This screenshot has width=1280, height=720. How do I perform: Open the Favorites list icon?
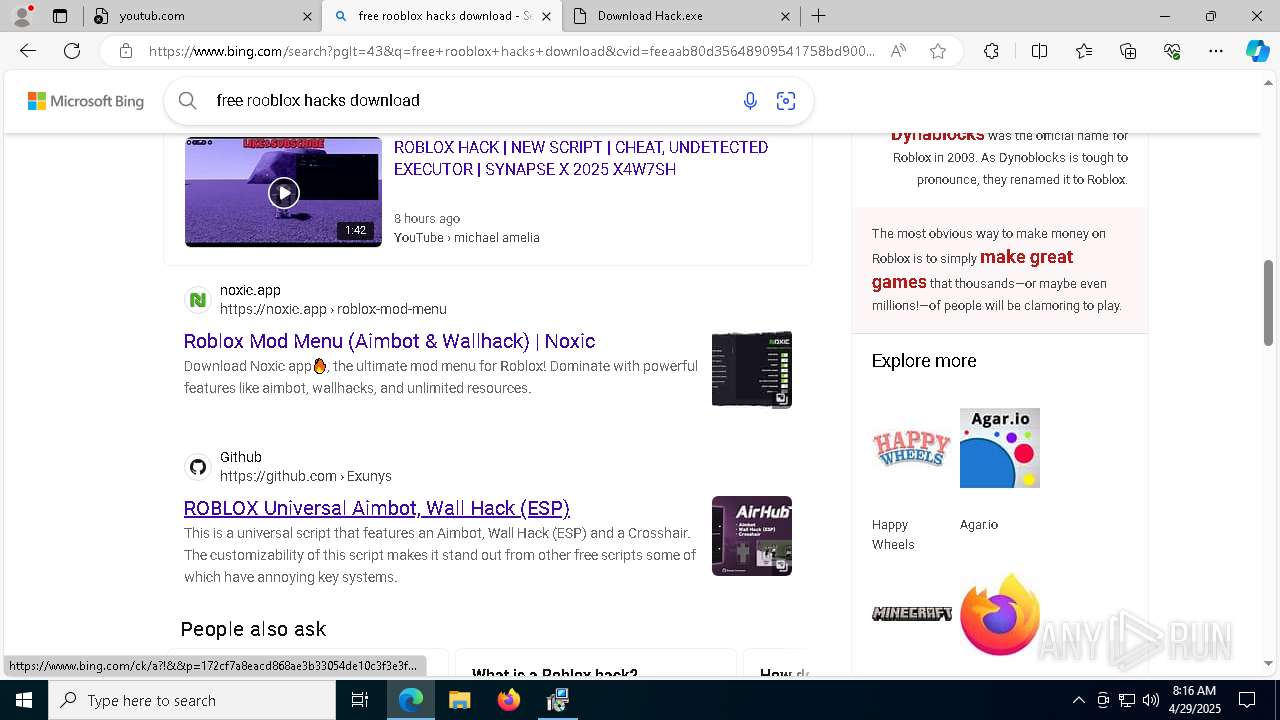[x=1084, y=51]
